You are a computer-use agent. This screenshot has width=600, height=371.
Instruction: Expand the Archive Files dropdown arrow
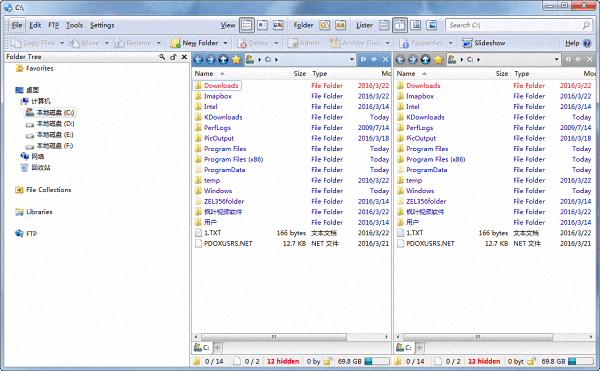click(x=387, y=43)
